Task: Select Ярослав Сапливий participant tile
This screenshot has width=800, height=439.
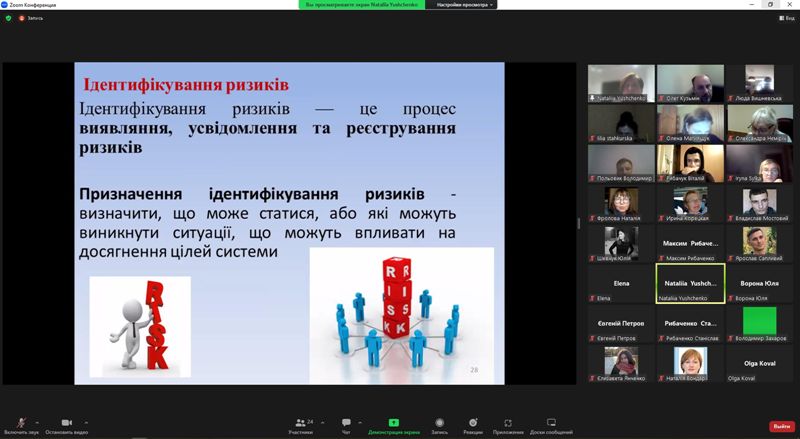Action: click(x=760, y=243)
